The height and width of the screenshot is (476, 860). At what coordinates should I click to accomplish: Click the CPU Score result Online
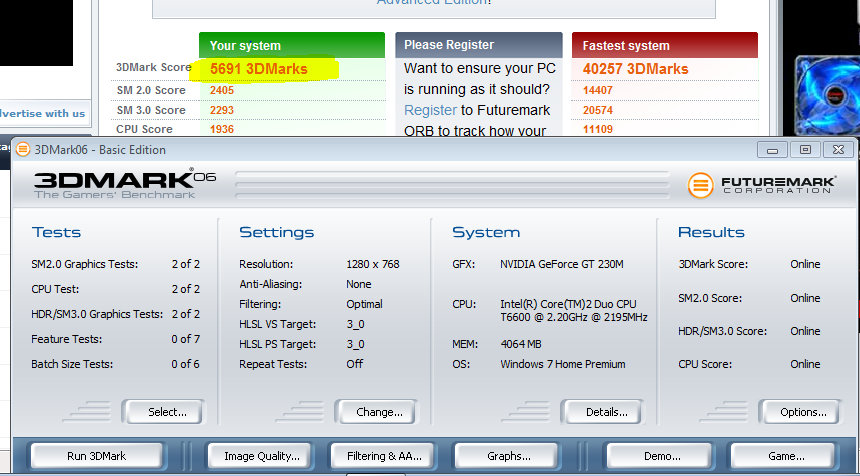pos(805,364)
